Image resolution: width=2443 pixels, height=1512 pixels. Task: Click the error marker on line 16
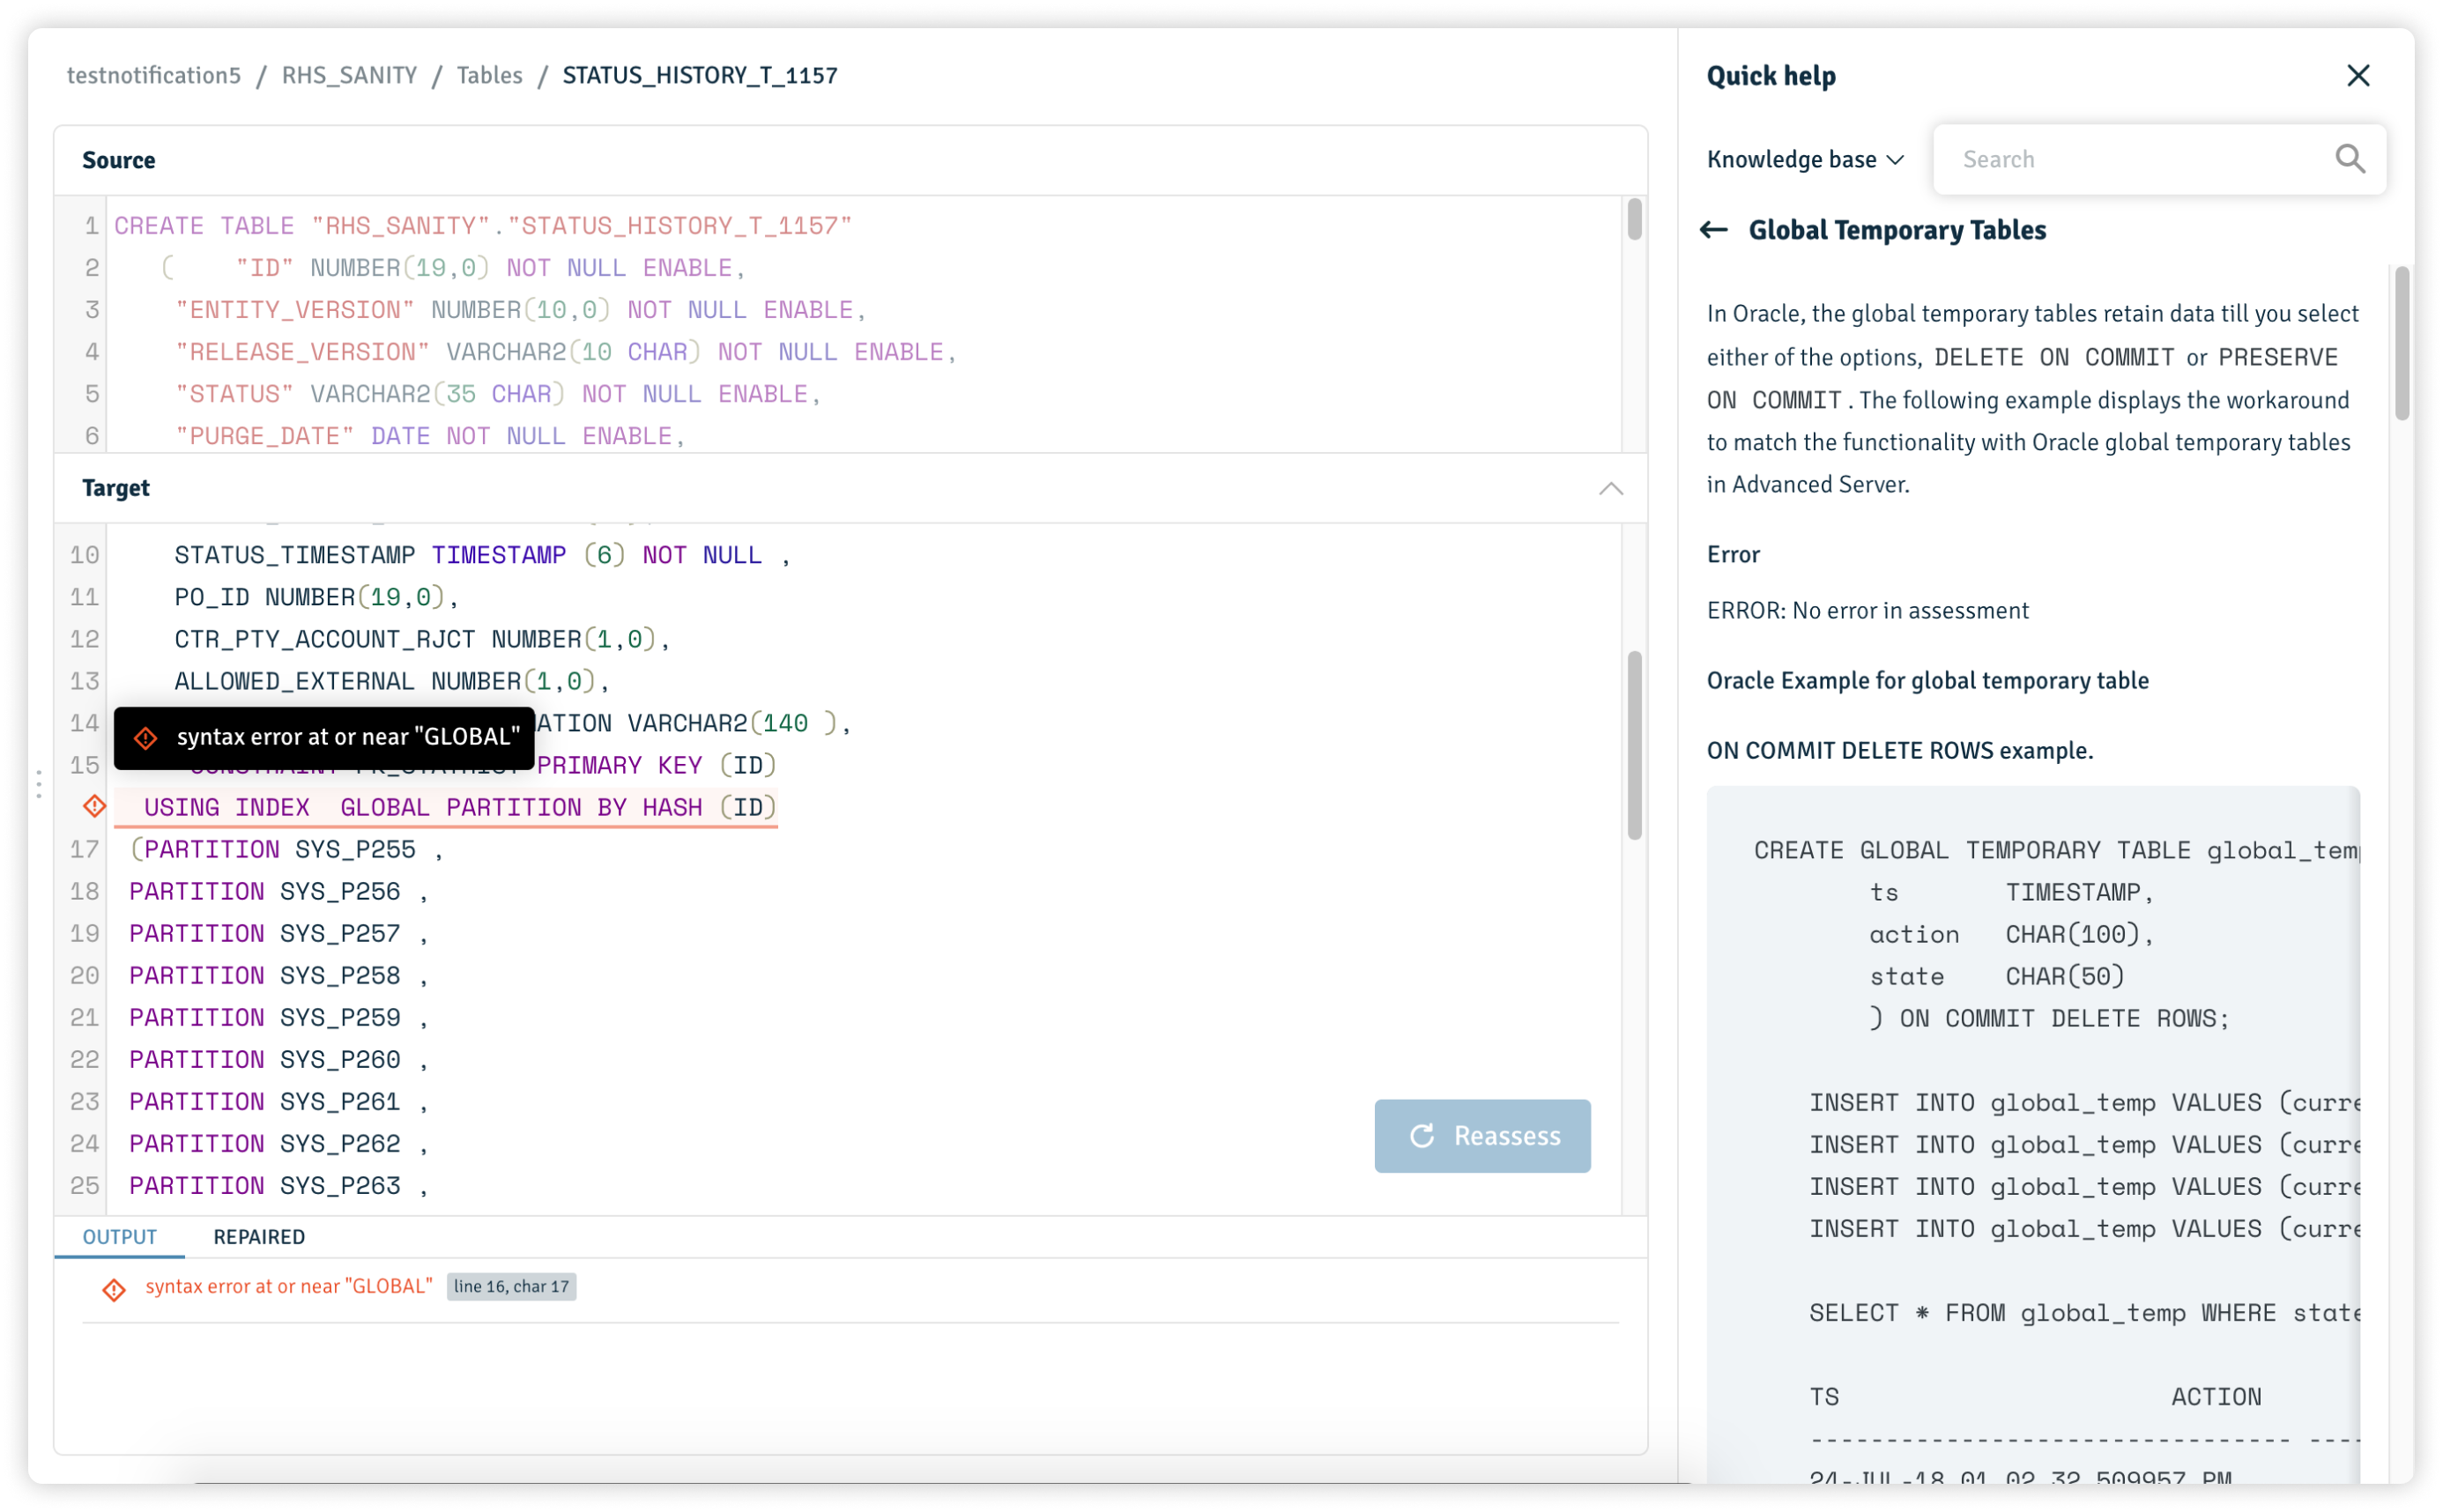tap(95, 806)
